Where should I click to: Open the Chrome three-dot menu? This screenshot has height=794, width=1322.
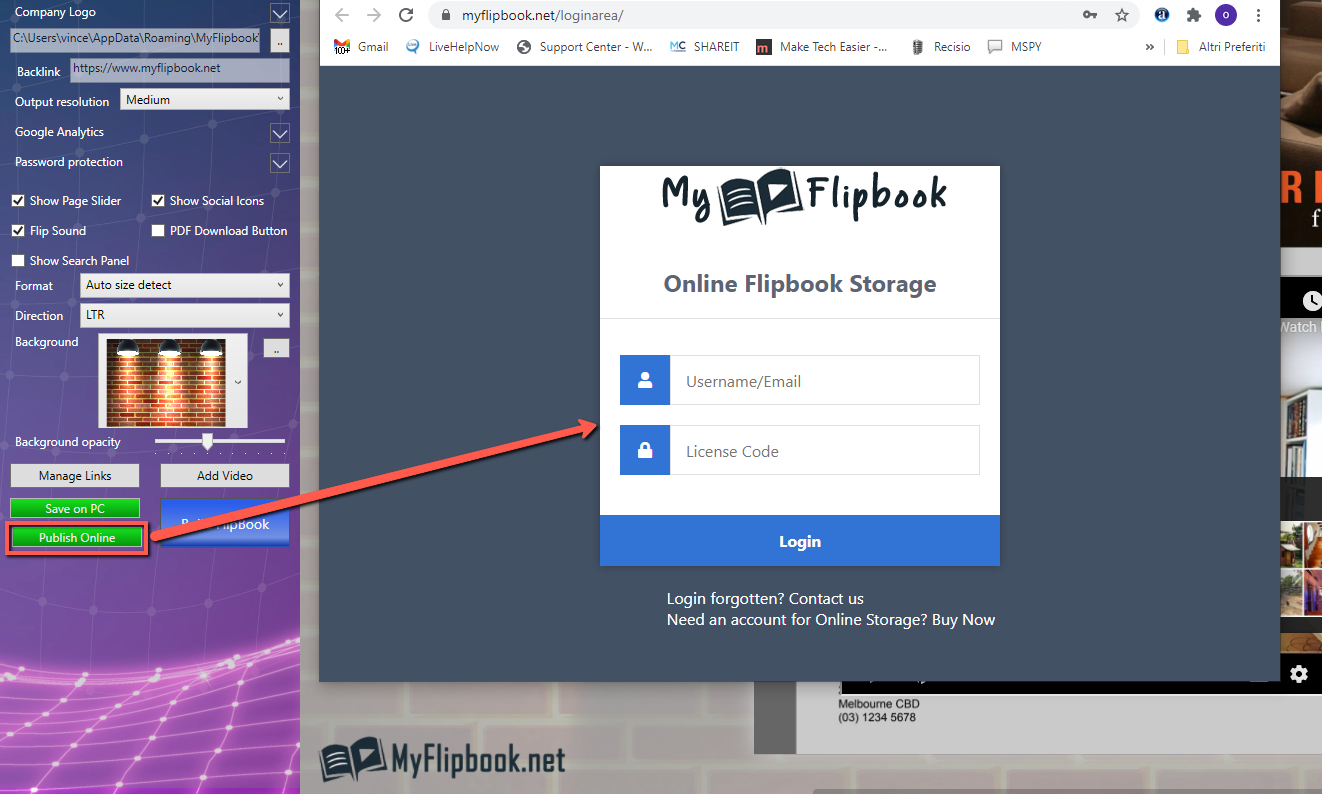click(x=1258, y=16)
